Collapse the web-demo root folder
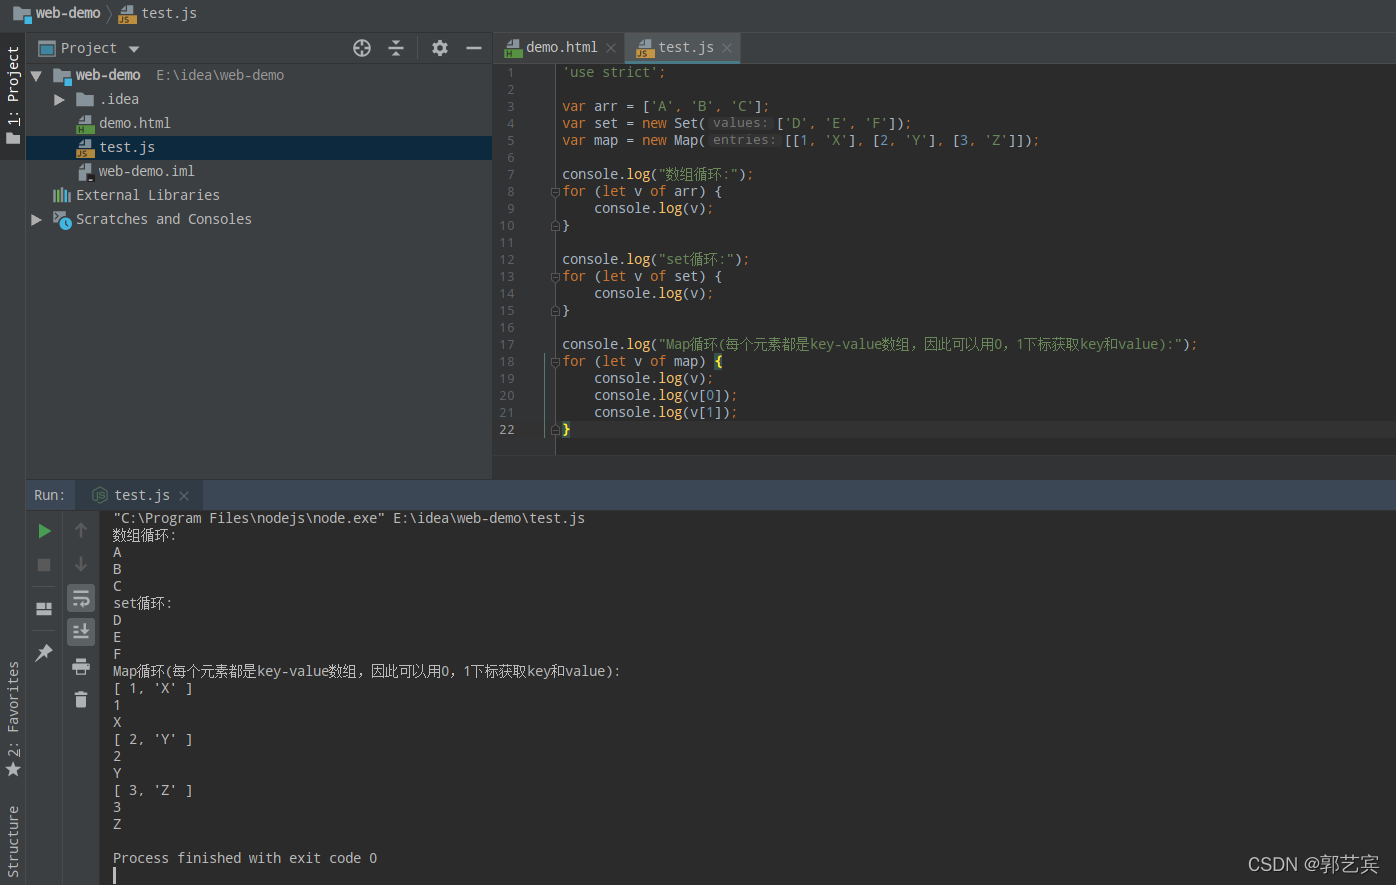 pyautogui.click(x=36, y=75)
